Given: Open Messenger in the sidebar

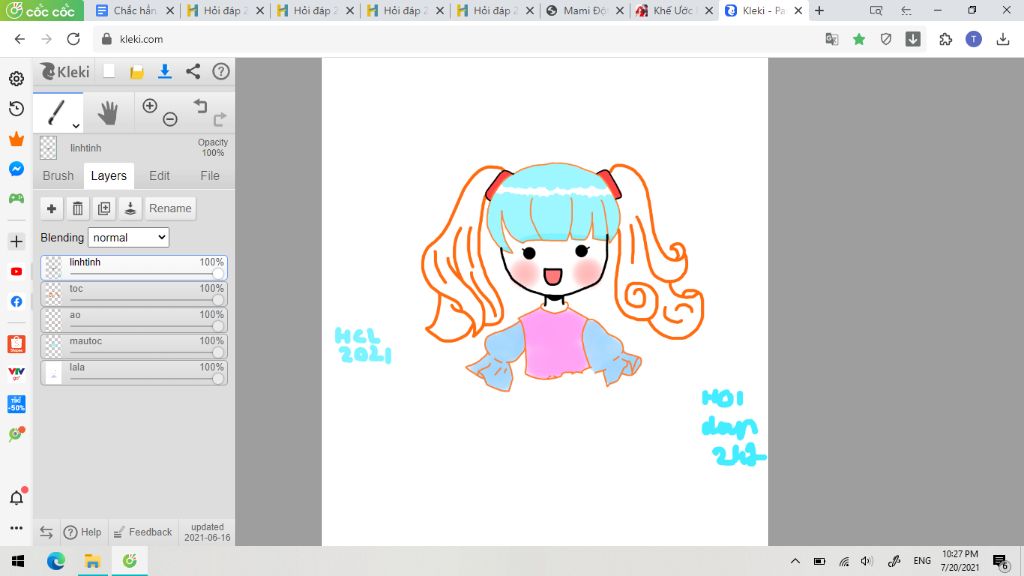Looking at the screenshot, I should coord(16,168).
